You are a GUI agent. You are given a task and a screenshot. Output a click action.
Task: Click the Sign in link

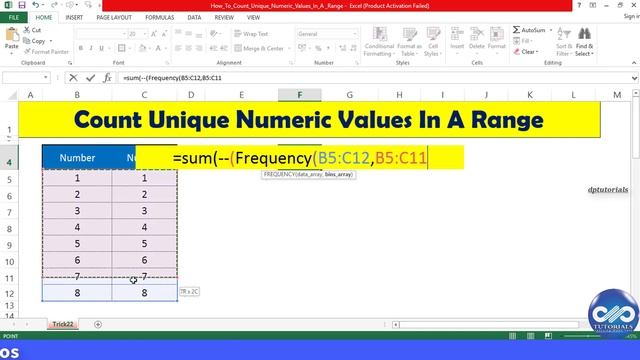631,16
